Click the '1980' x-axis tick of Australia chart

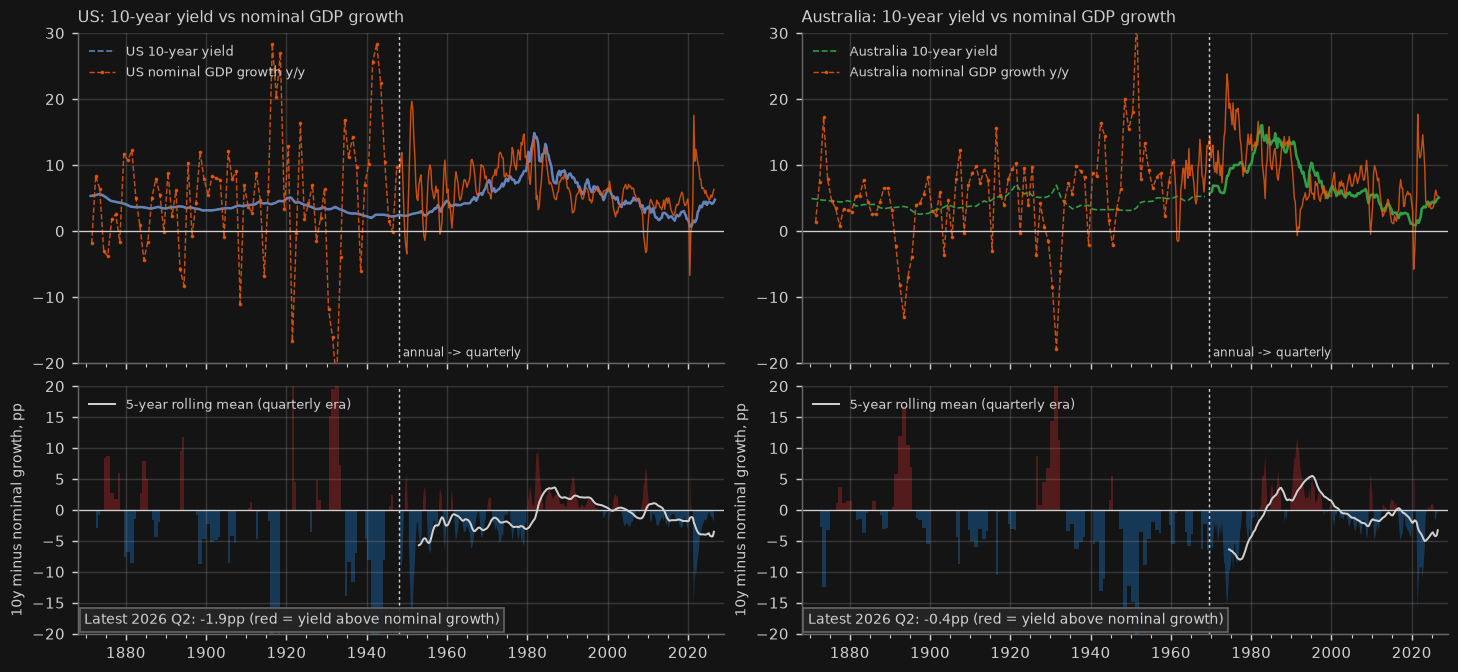click(x=1251, y=651)
